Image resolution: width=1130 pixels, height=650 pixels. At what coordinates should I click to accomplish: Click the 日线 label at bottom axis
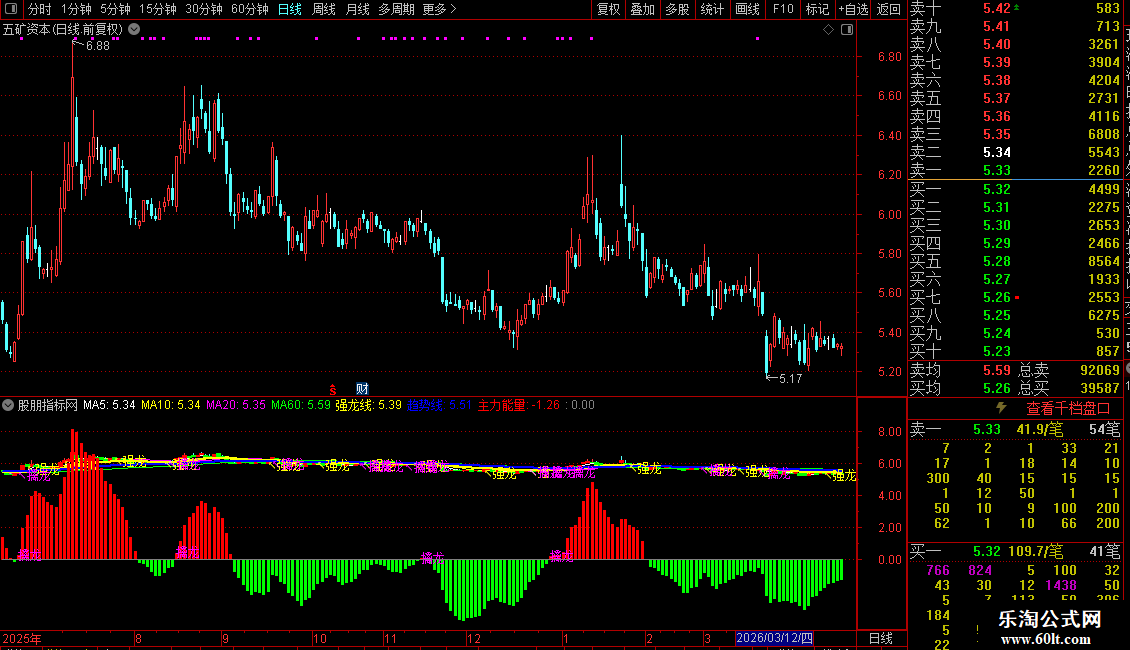click(x=881, y=638)
